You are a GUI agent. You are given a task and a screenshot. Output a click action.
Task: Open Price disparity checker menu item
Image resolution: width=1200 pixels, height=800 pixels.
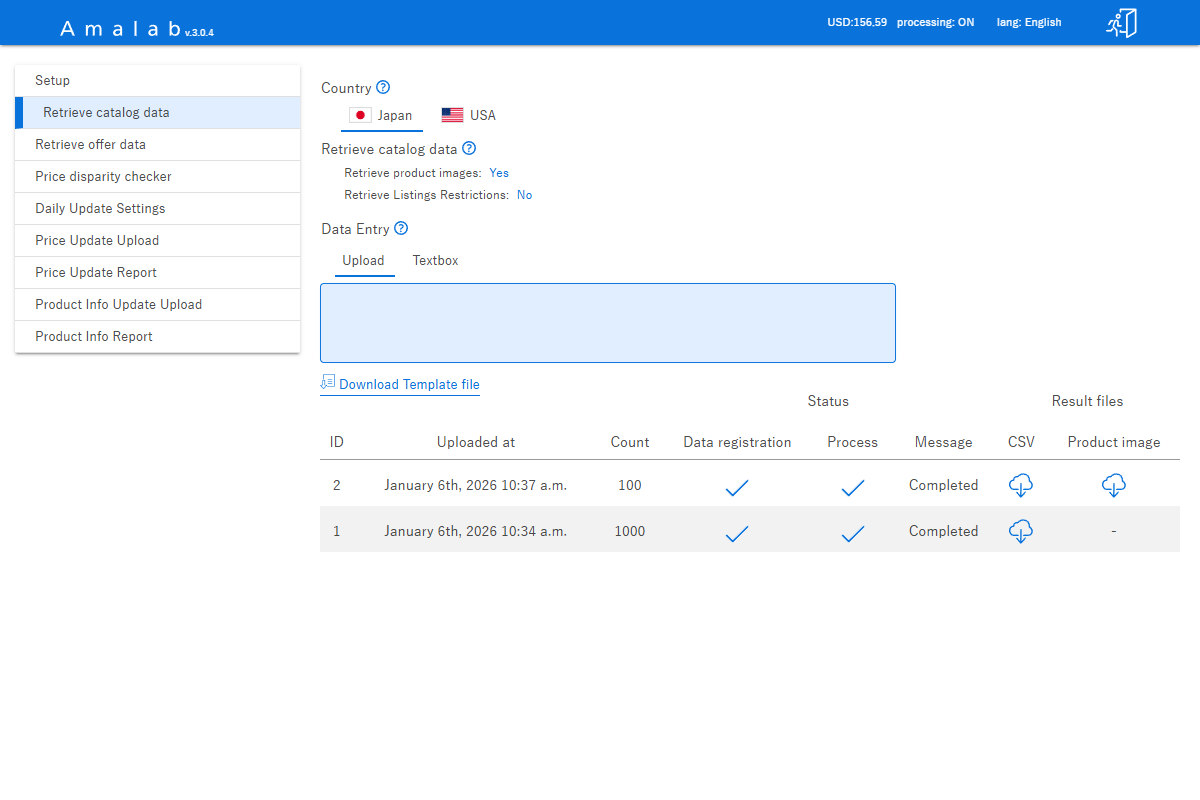tap(103, 177)
